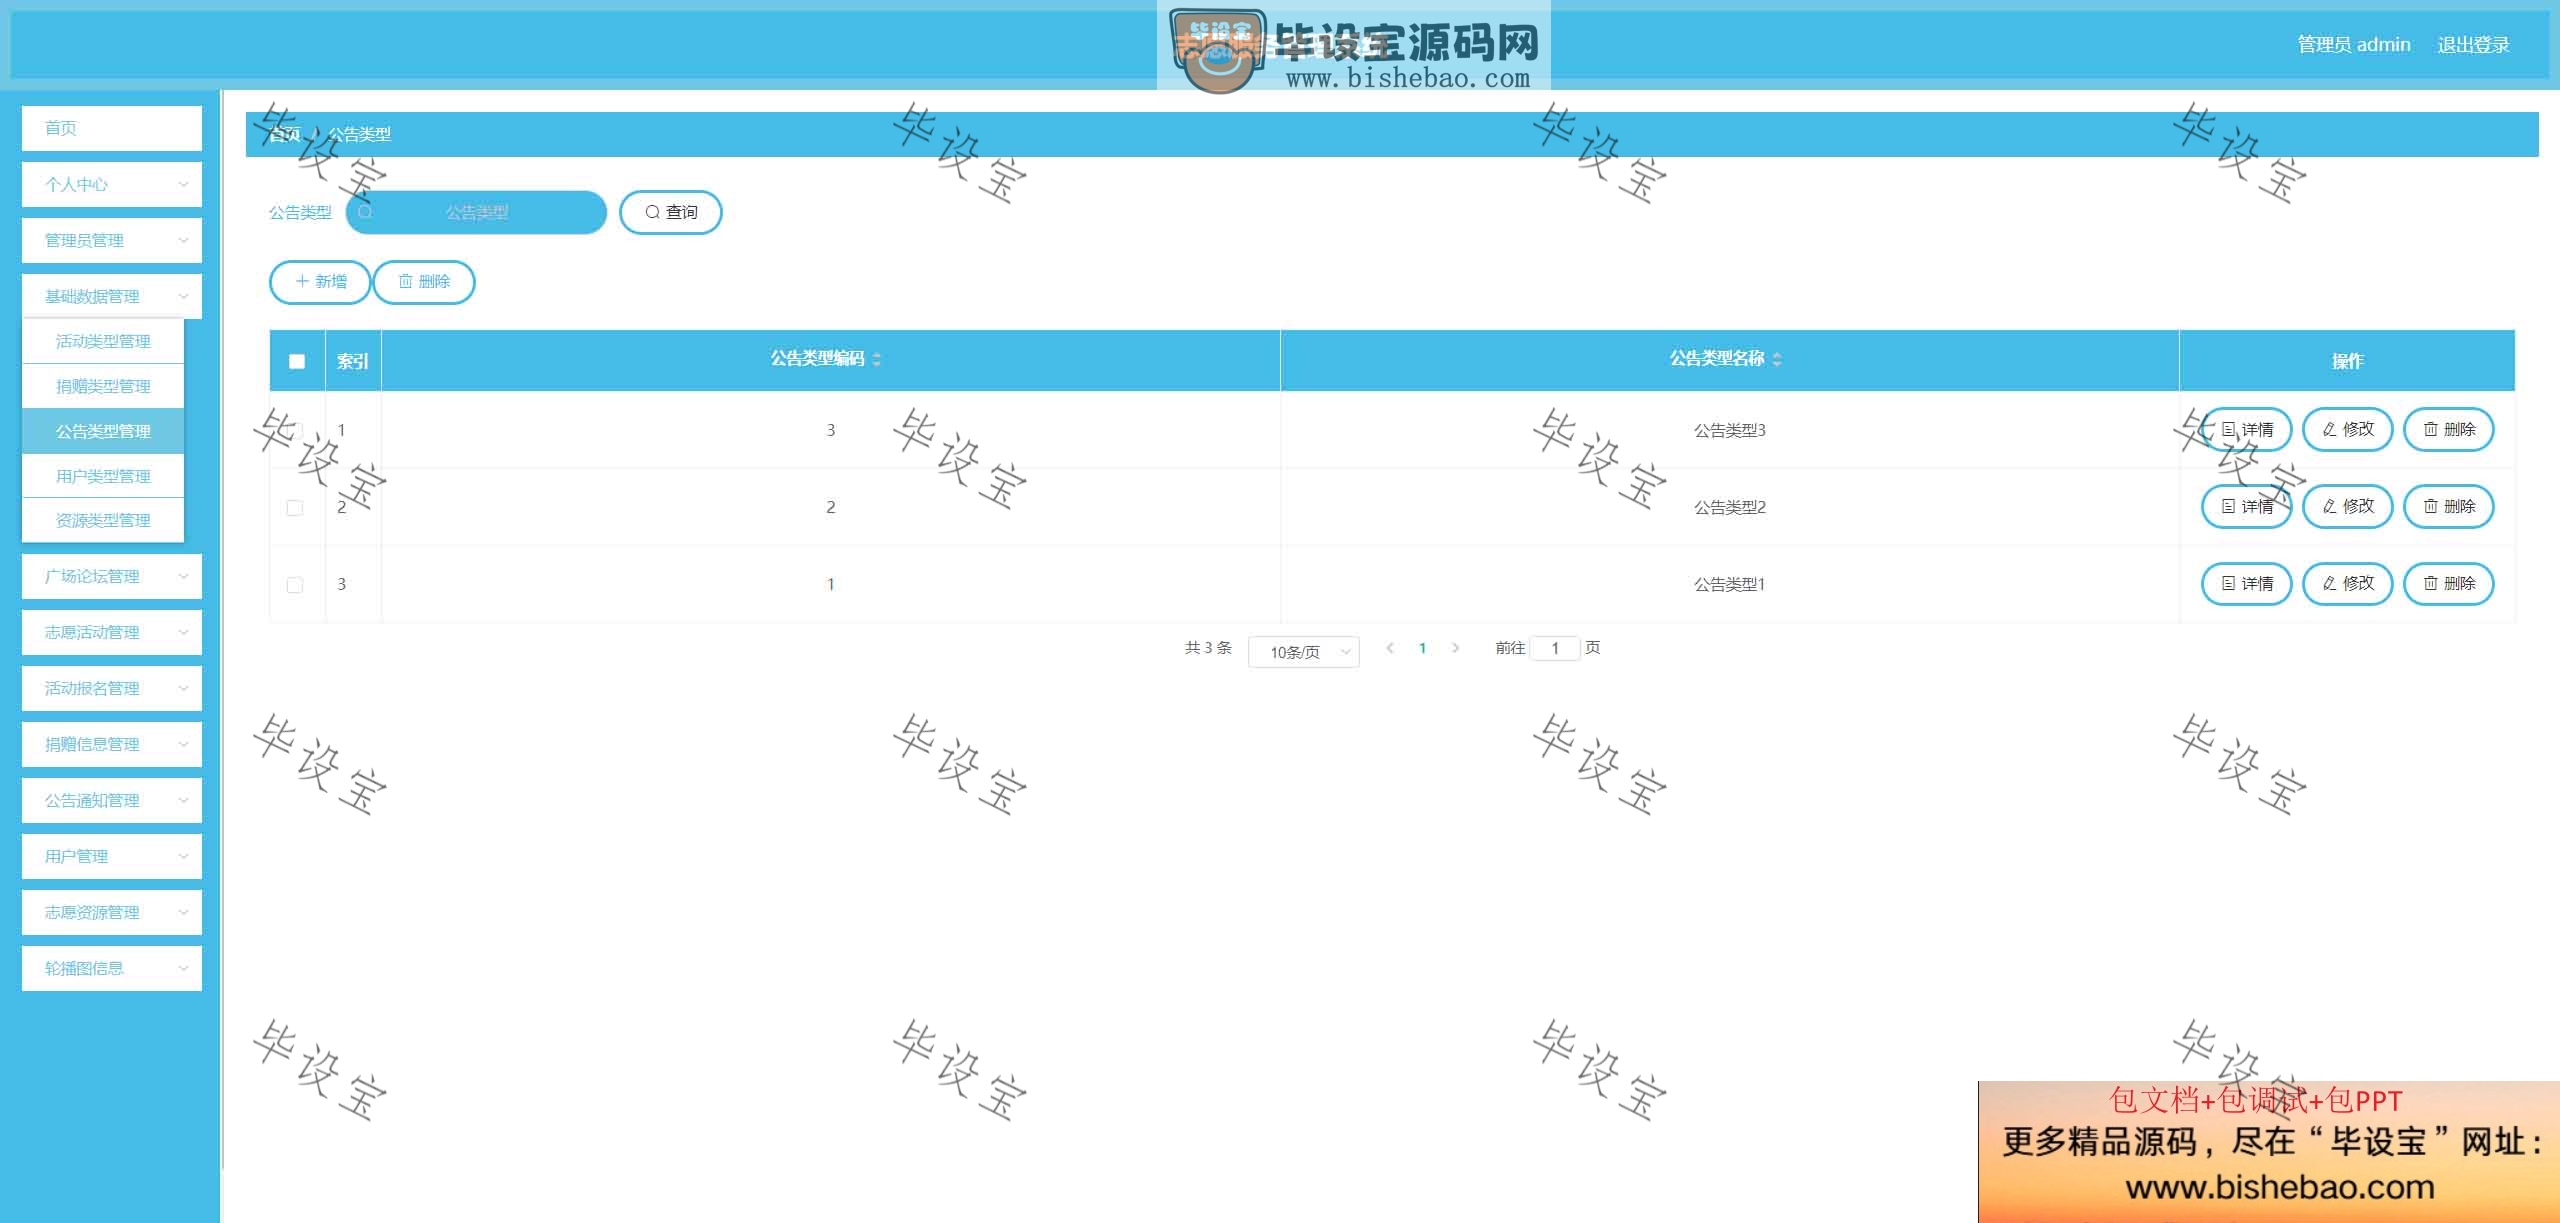Click 修改 for 公告类型3 row

(2347, 430)
